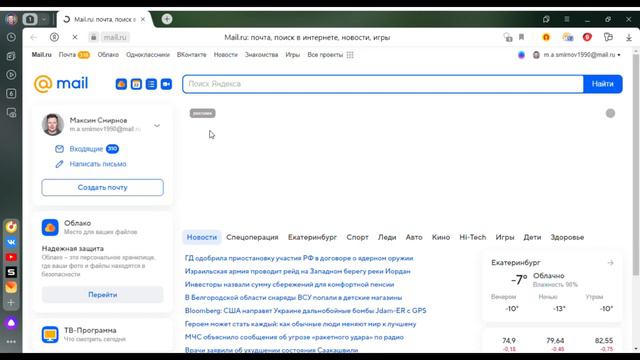Open МЧС объяснило сообщения headline
Viewport: 640px width, 360px height.
point(294,337)
